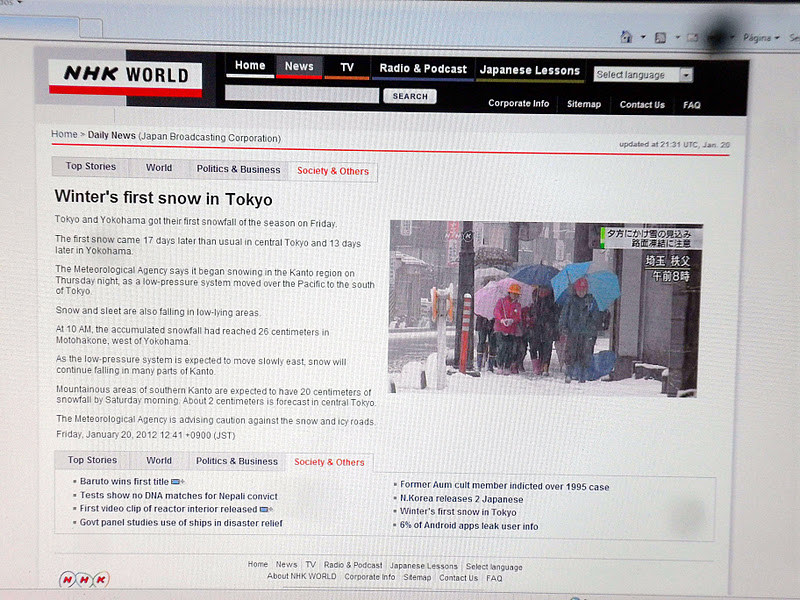This screenshot has width=800, height=600.
Task: Open the Sitemap header link
Action: [x=584, y=104]
